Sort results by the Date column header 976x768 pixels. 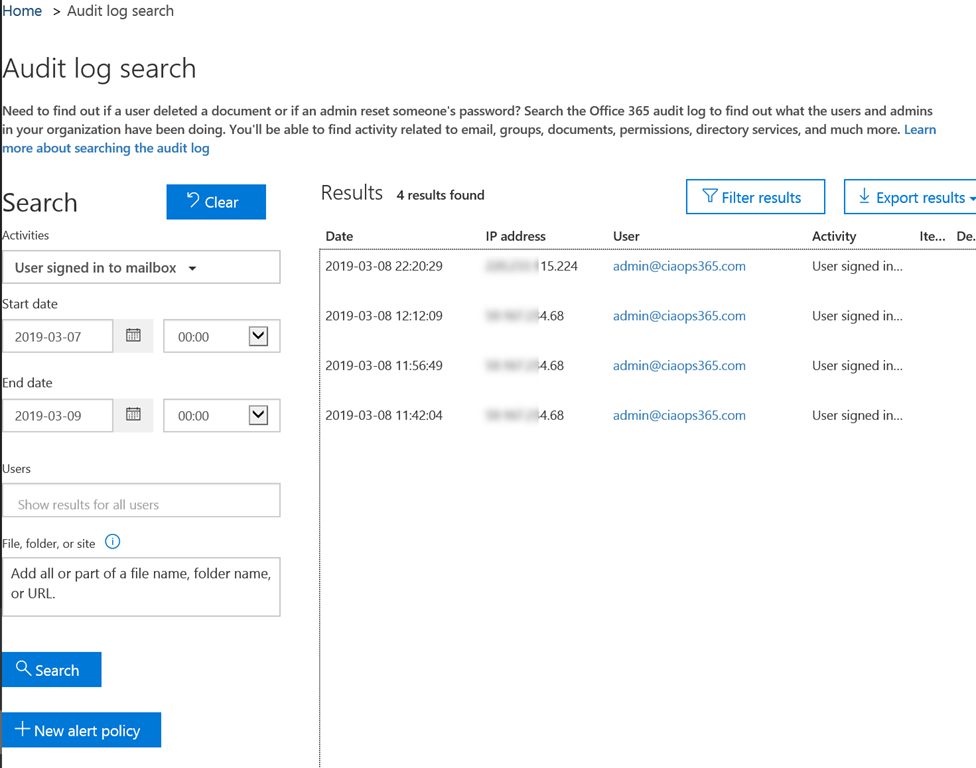coord(340,236)
